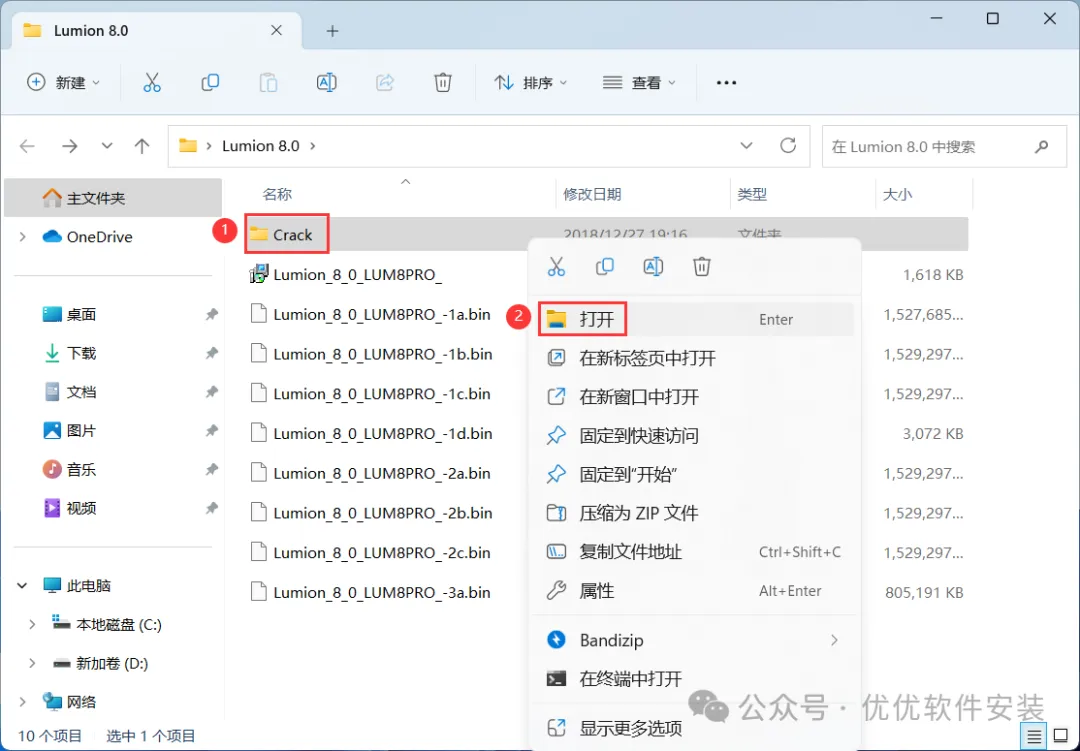This screenshot has width=1080, height=751.
Task: Switch to large icons view in status bar
Action: coord(1061,737)
